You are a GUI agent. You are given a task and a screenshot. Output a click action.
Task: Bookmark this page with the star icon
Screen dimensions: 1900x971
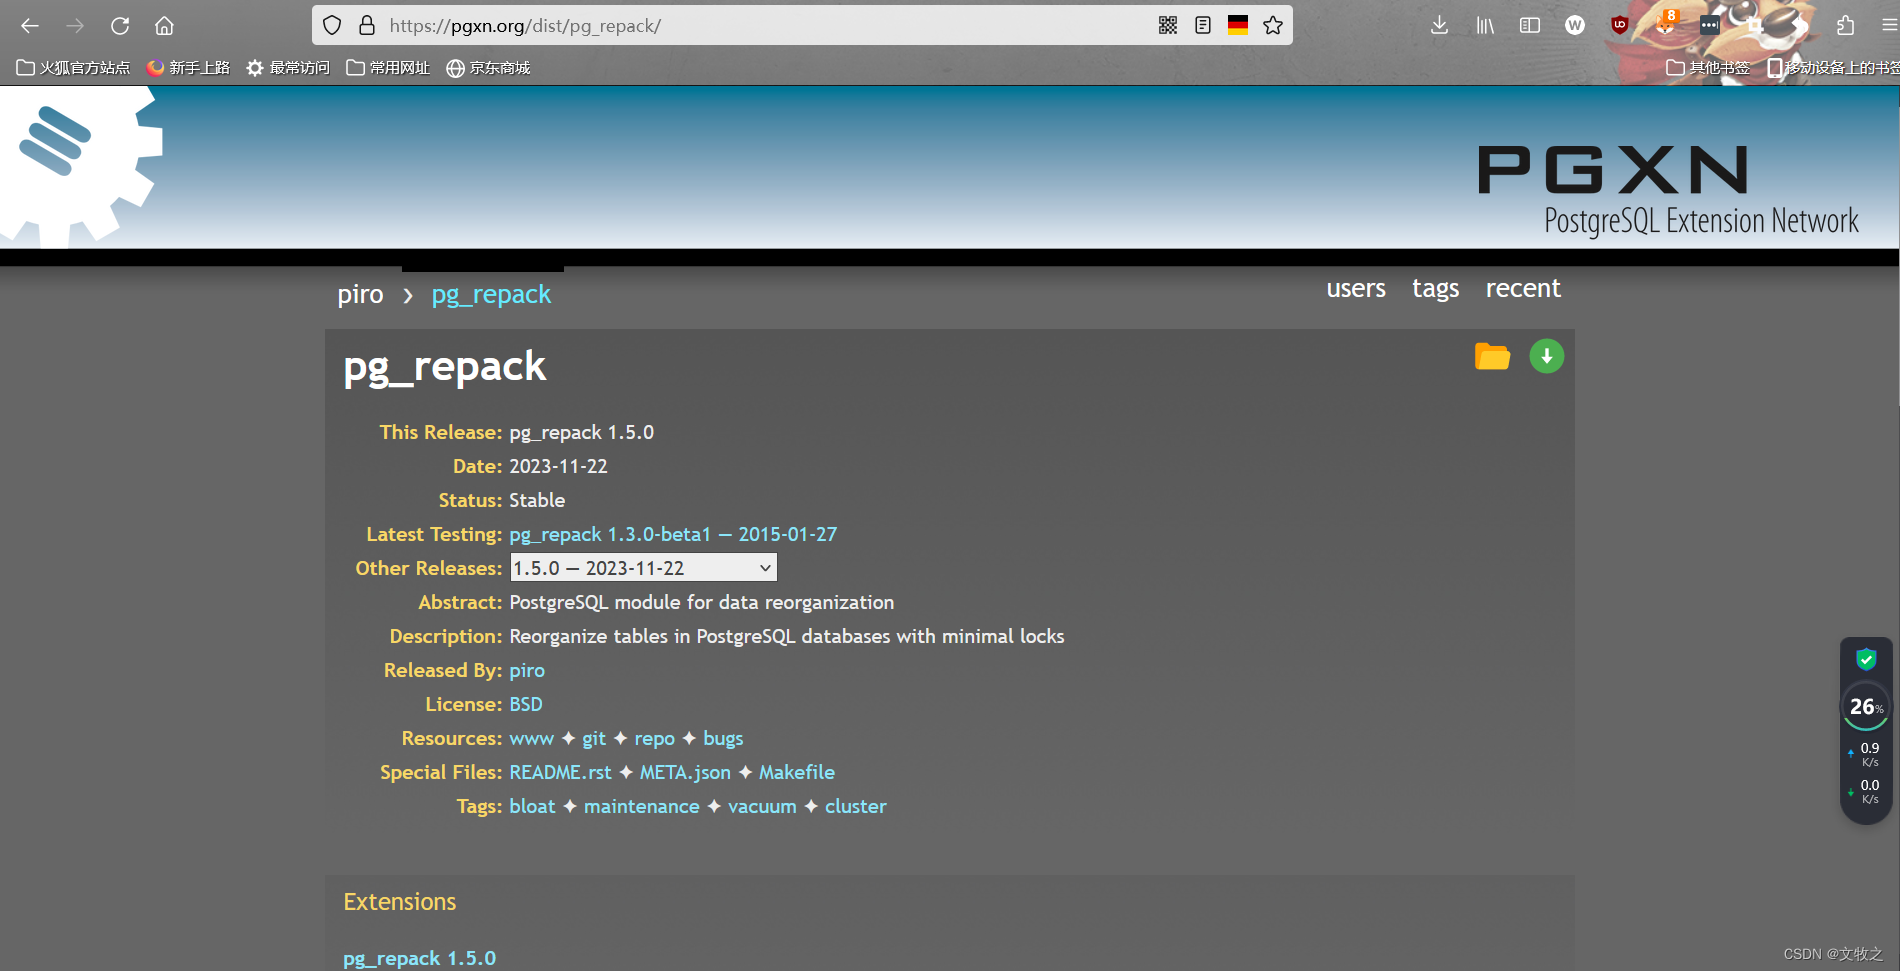click(1272, 25)
